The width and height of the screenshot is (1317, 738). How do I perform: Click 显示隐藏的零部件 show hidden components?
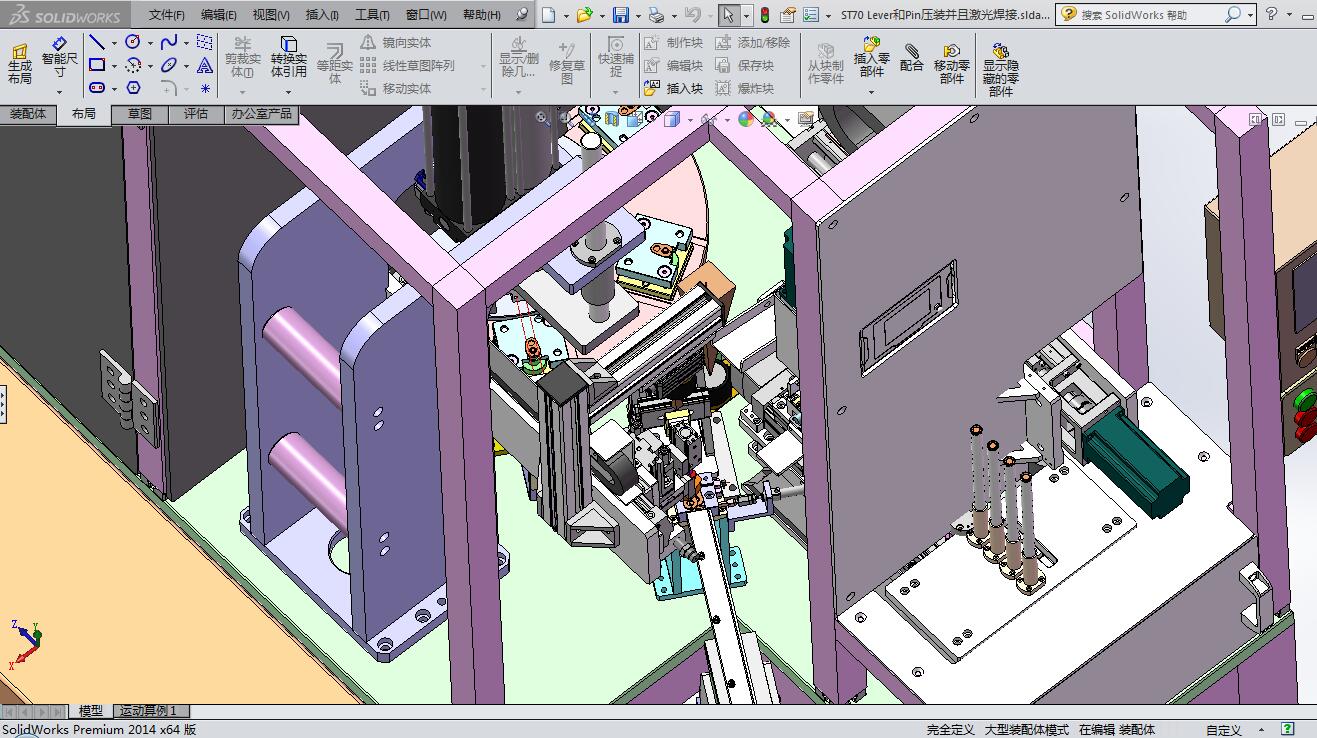(1000, 69)
